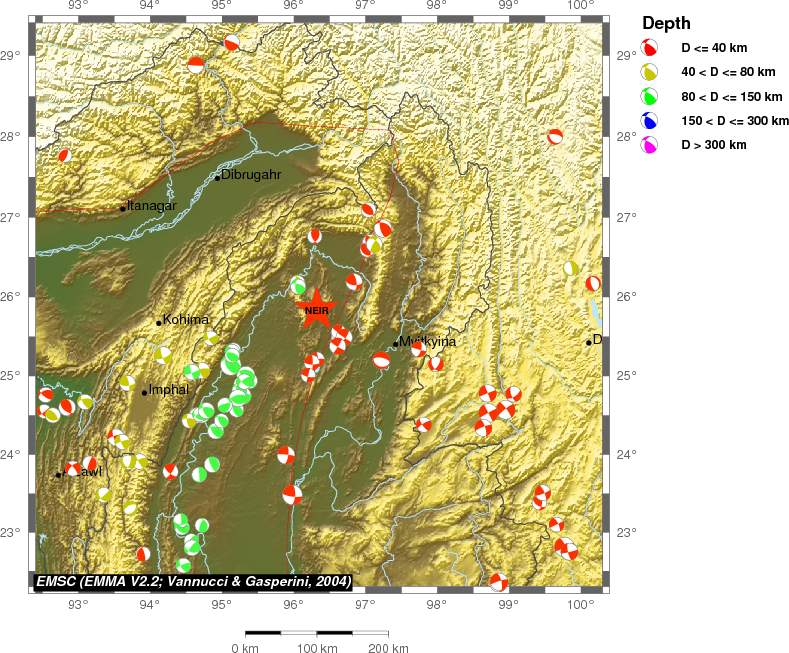789x653 pixels.
Task: Click the red D <= 40 km legend symbol
Action: (649, 47)
